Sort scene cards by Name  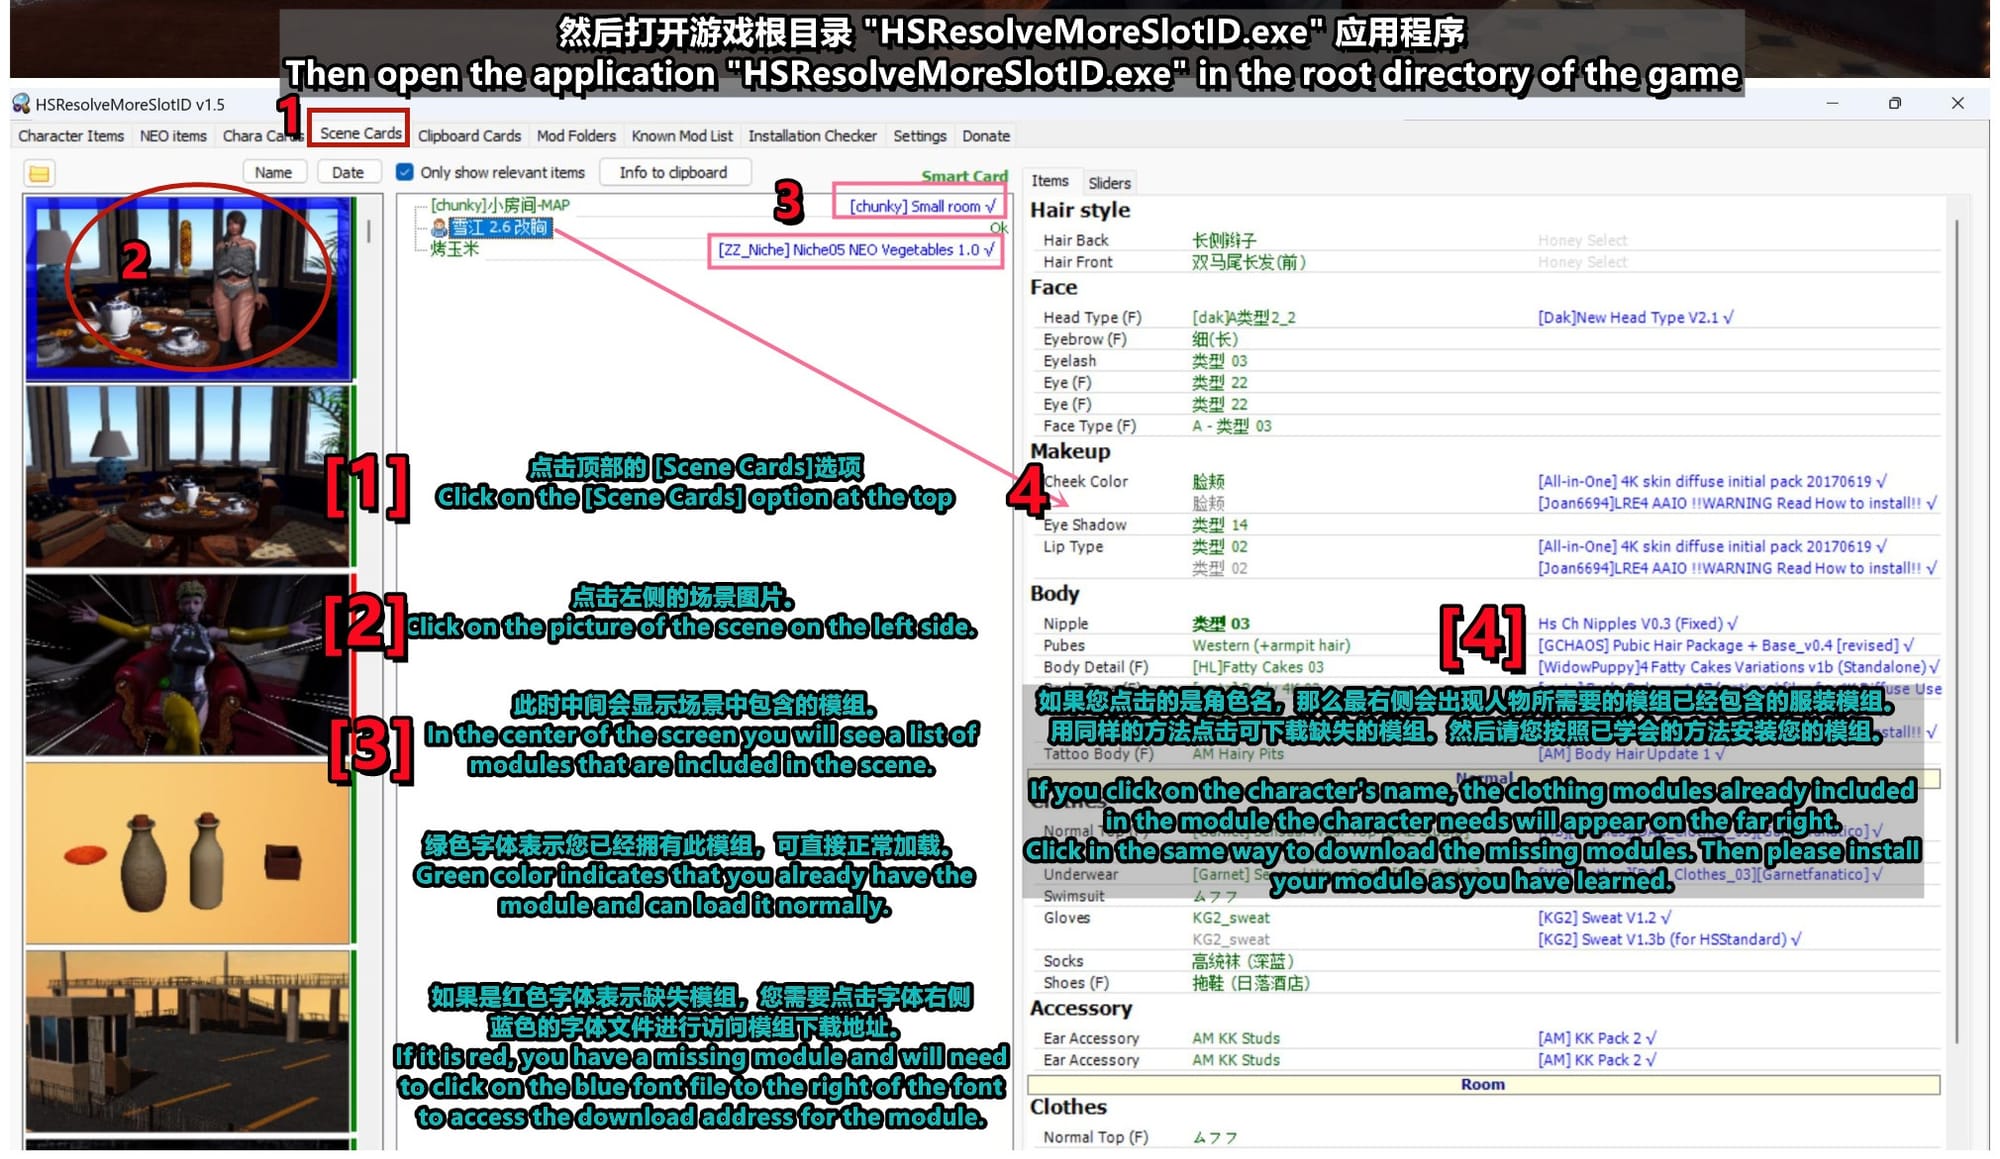(273, 172)
